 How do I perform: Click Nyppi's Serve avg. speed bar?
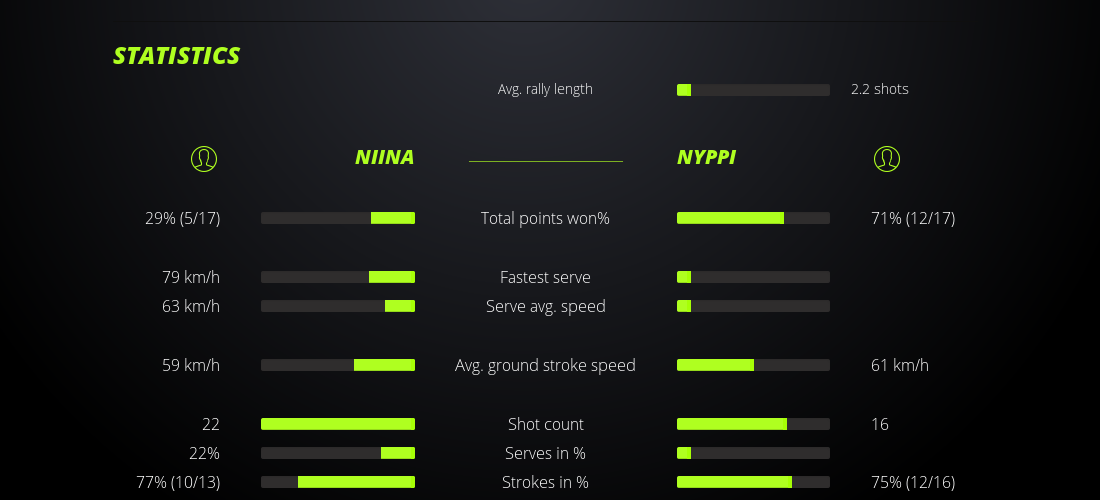click(x=753, y=306)
